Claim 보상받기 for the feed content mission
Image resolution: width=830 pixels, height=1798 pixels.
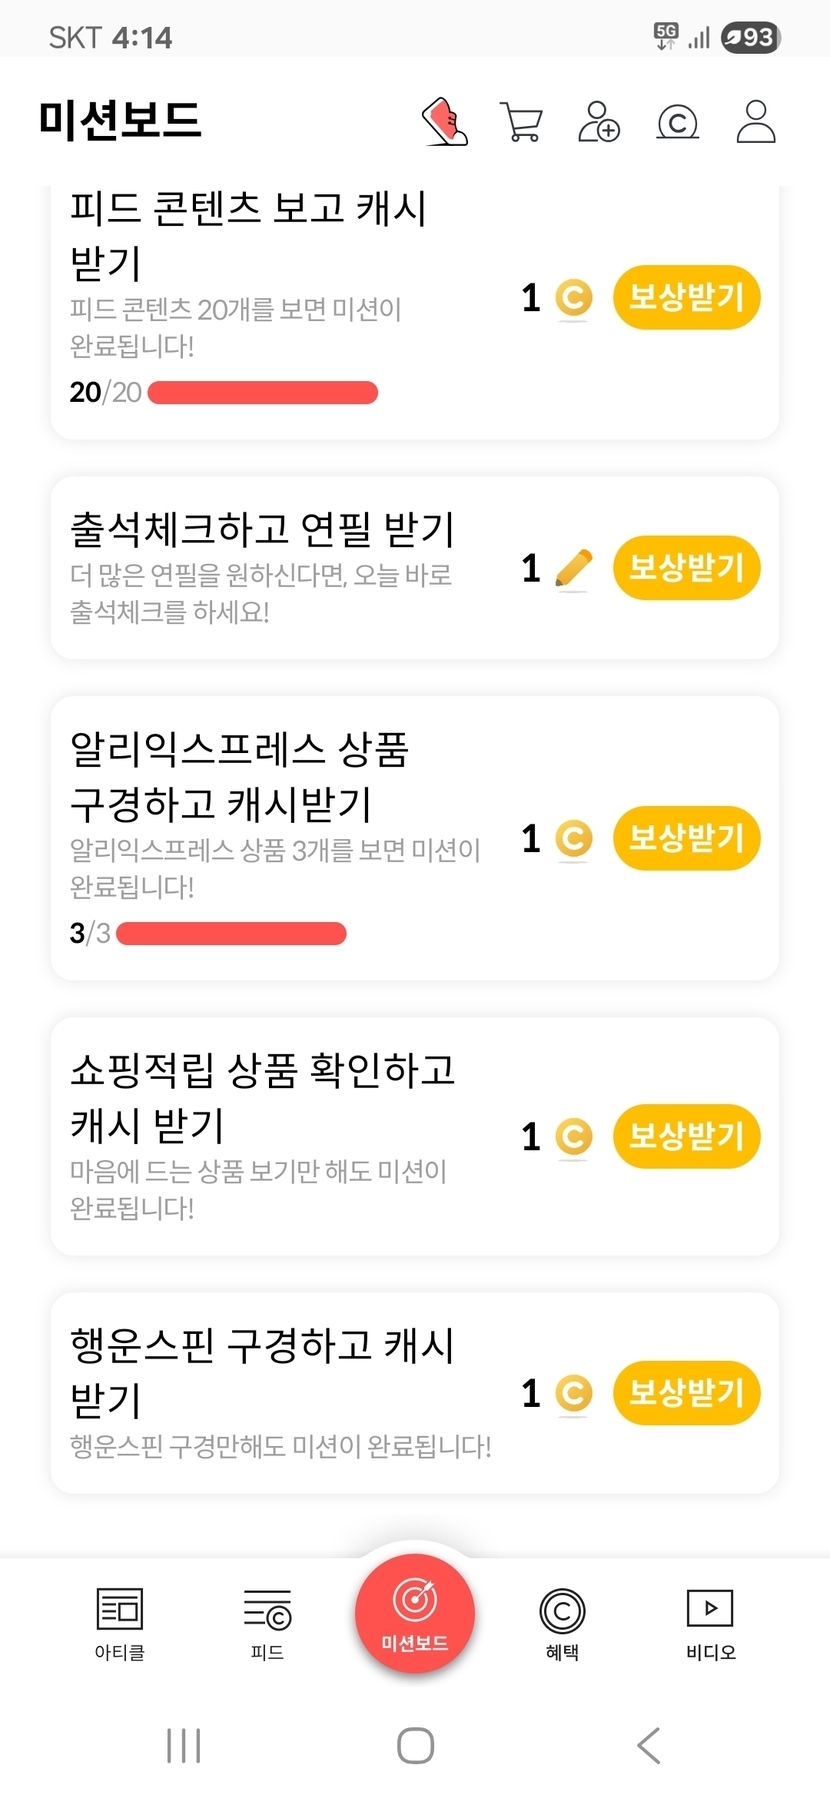click(686, 297)
